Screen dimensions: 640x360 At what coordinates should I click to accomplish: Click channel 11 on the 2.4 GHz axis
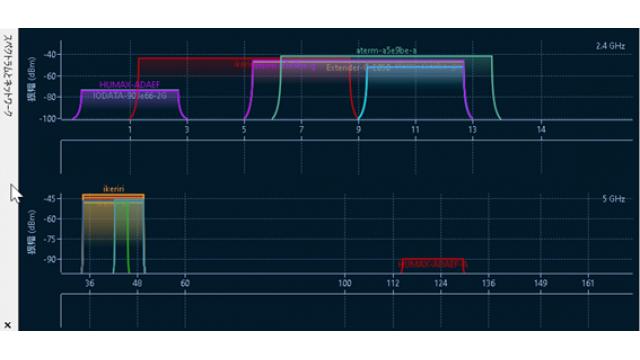tap(415, 130)
